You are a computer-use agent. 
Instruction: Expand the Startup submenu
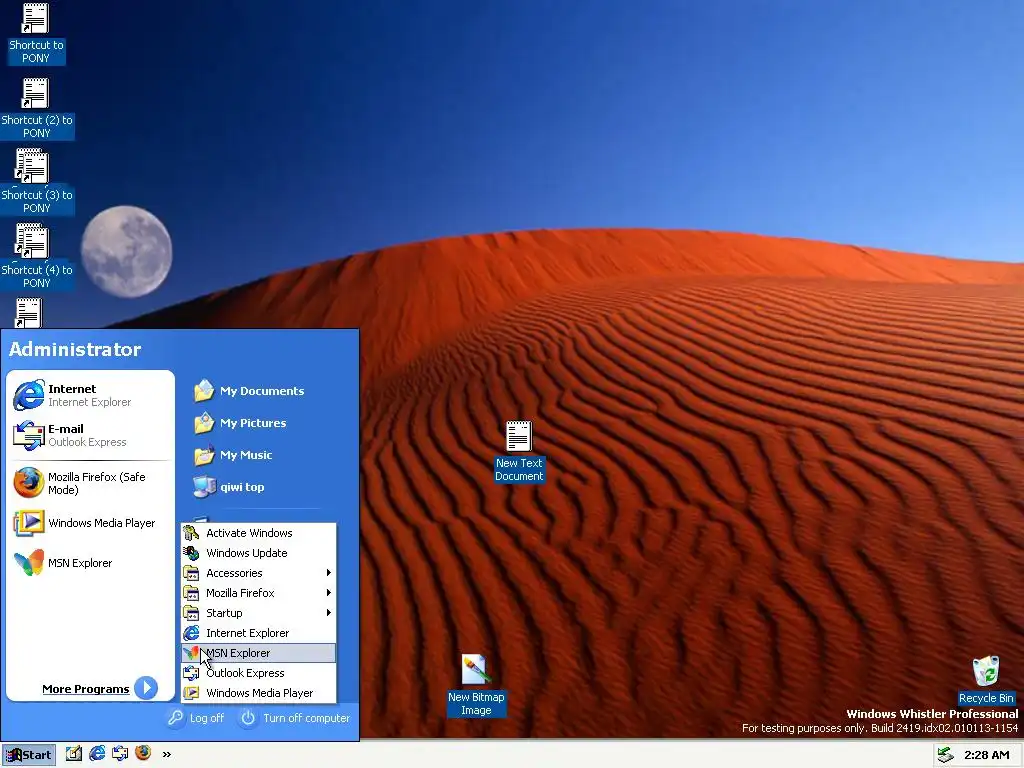(259, 613)
